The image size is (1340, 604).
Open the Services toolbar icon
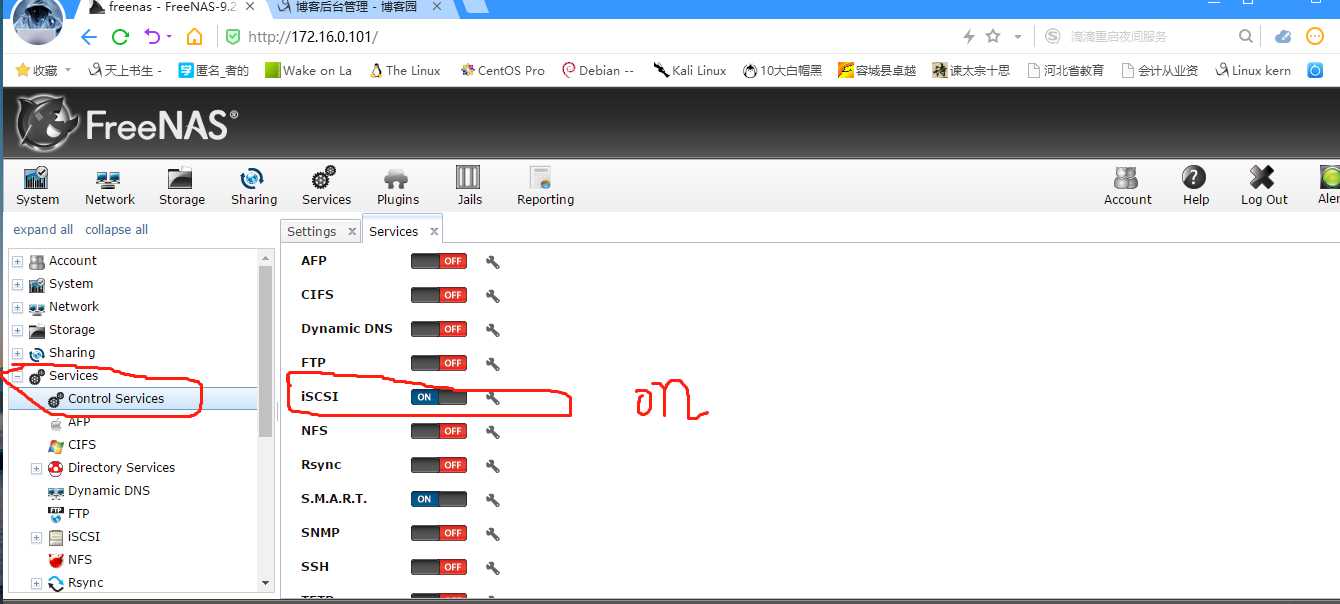326,186
